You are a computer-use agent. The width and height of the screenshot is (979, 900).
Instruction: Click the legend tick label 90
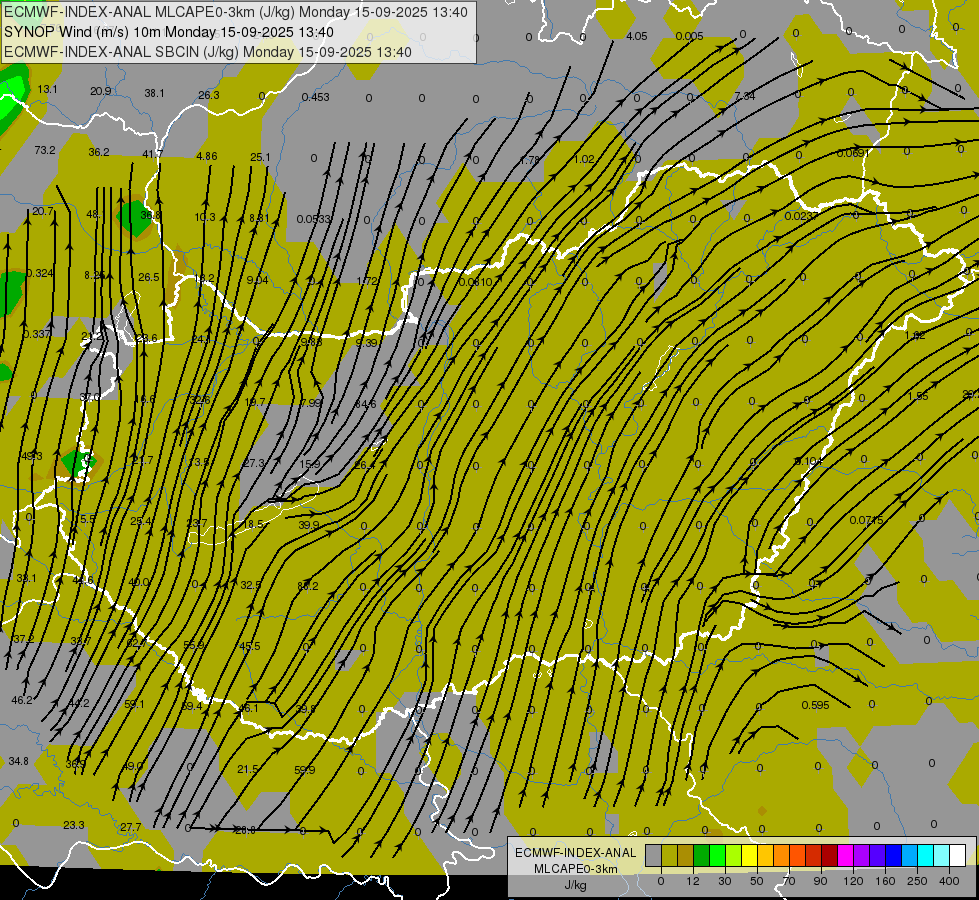click(820, 881)
